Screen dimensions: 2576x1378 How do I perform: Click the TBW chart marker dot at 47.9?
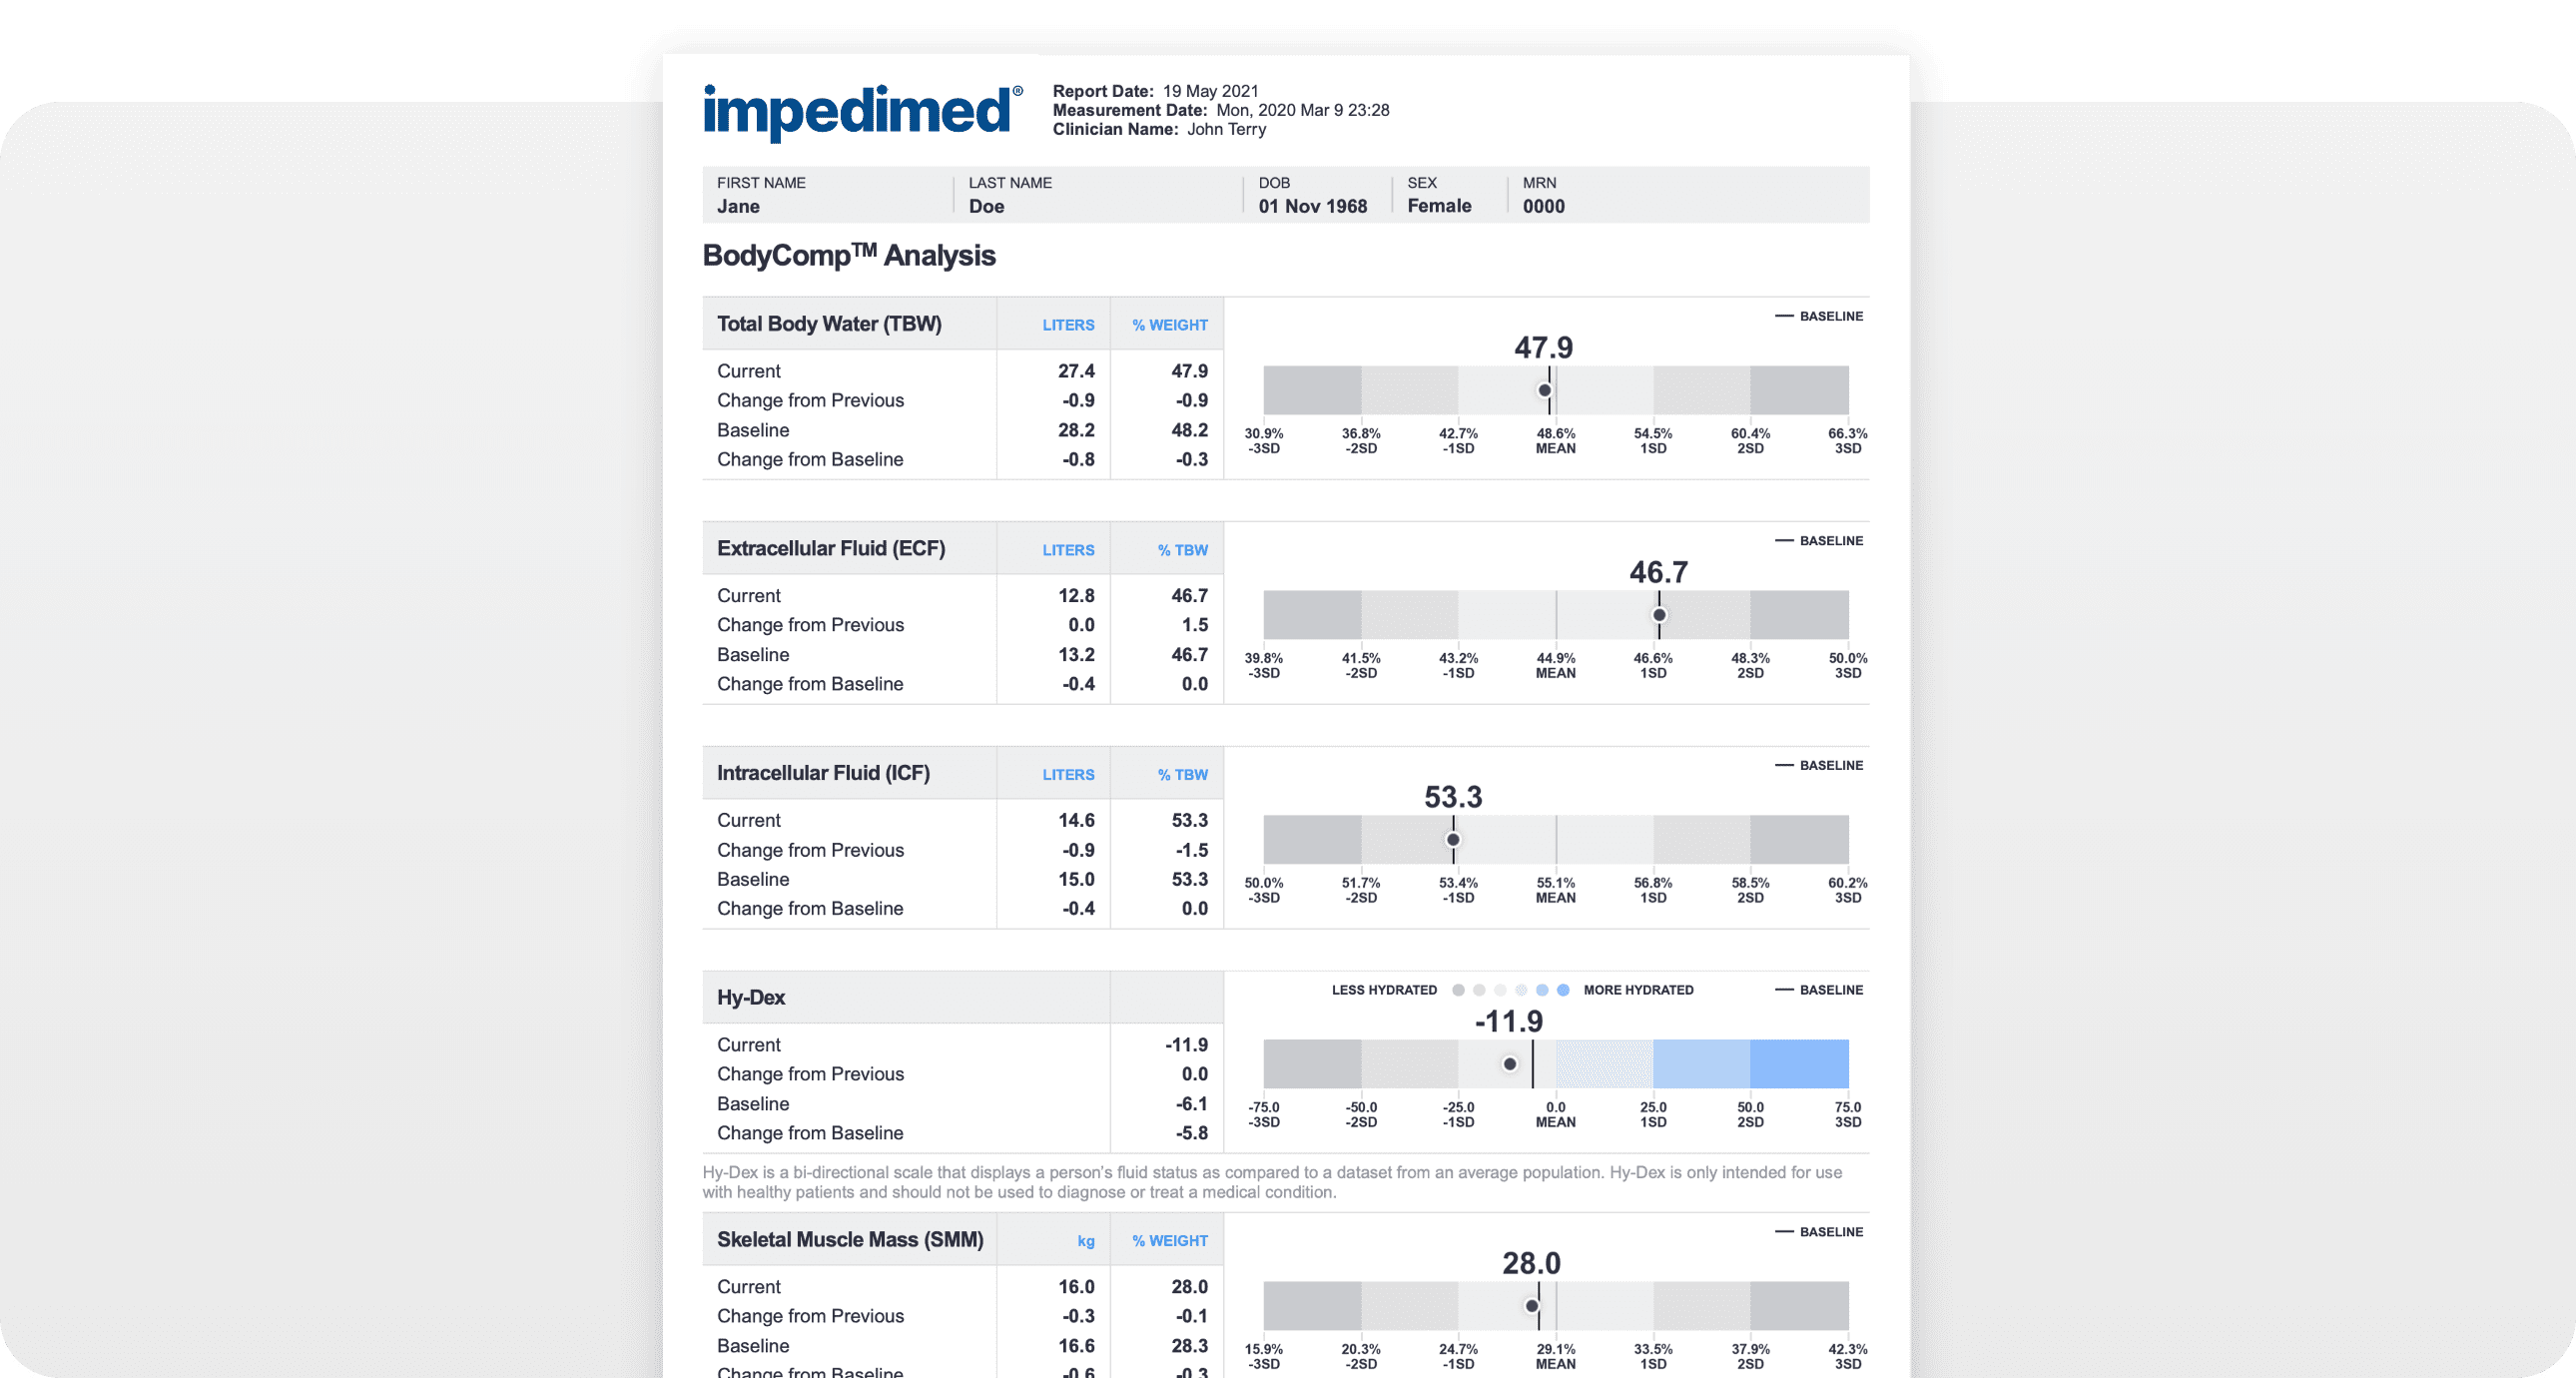pos(1544,390)
